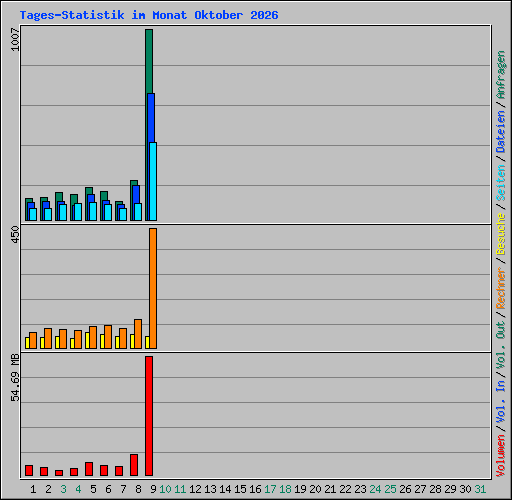The image size is (512, 500).
Task: Click day number "30" on the x-axis
Action: pyautogui.click(x=465, y=489)
